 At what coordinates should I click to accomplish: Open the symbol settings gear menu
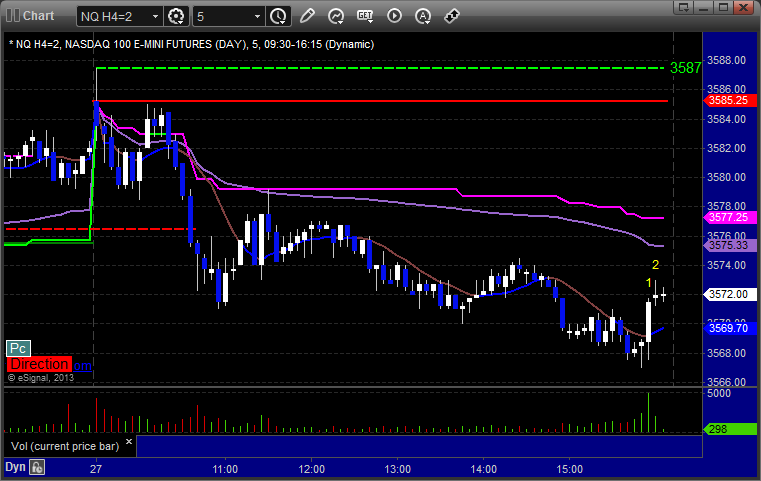(x=176, y=17)
